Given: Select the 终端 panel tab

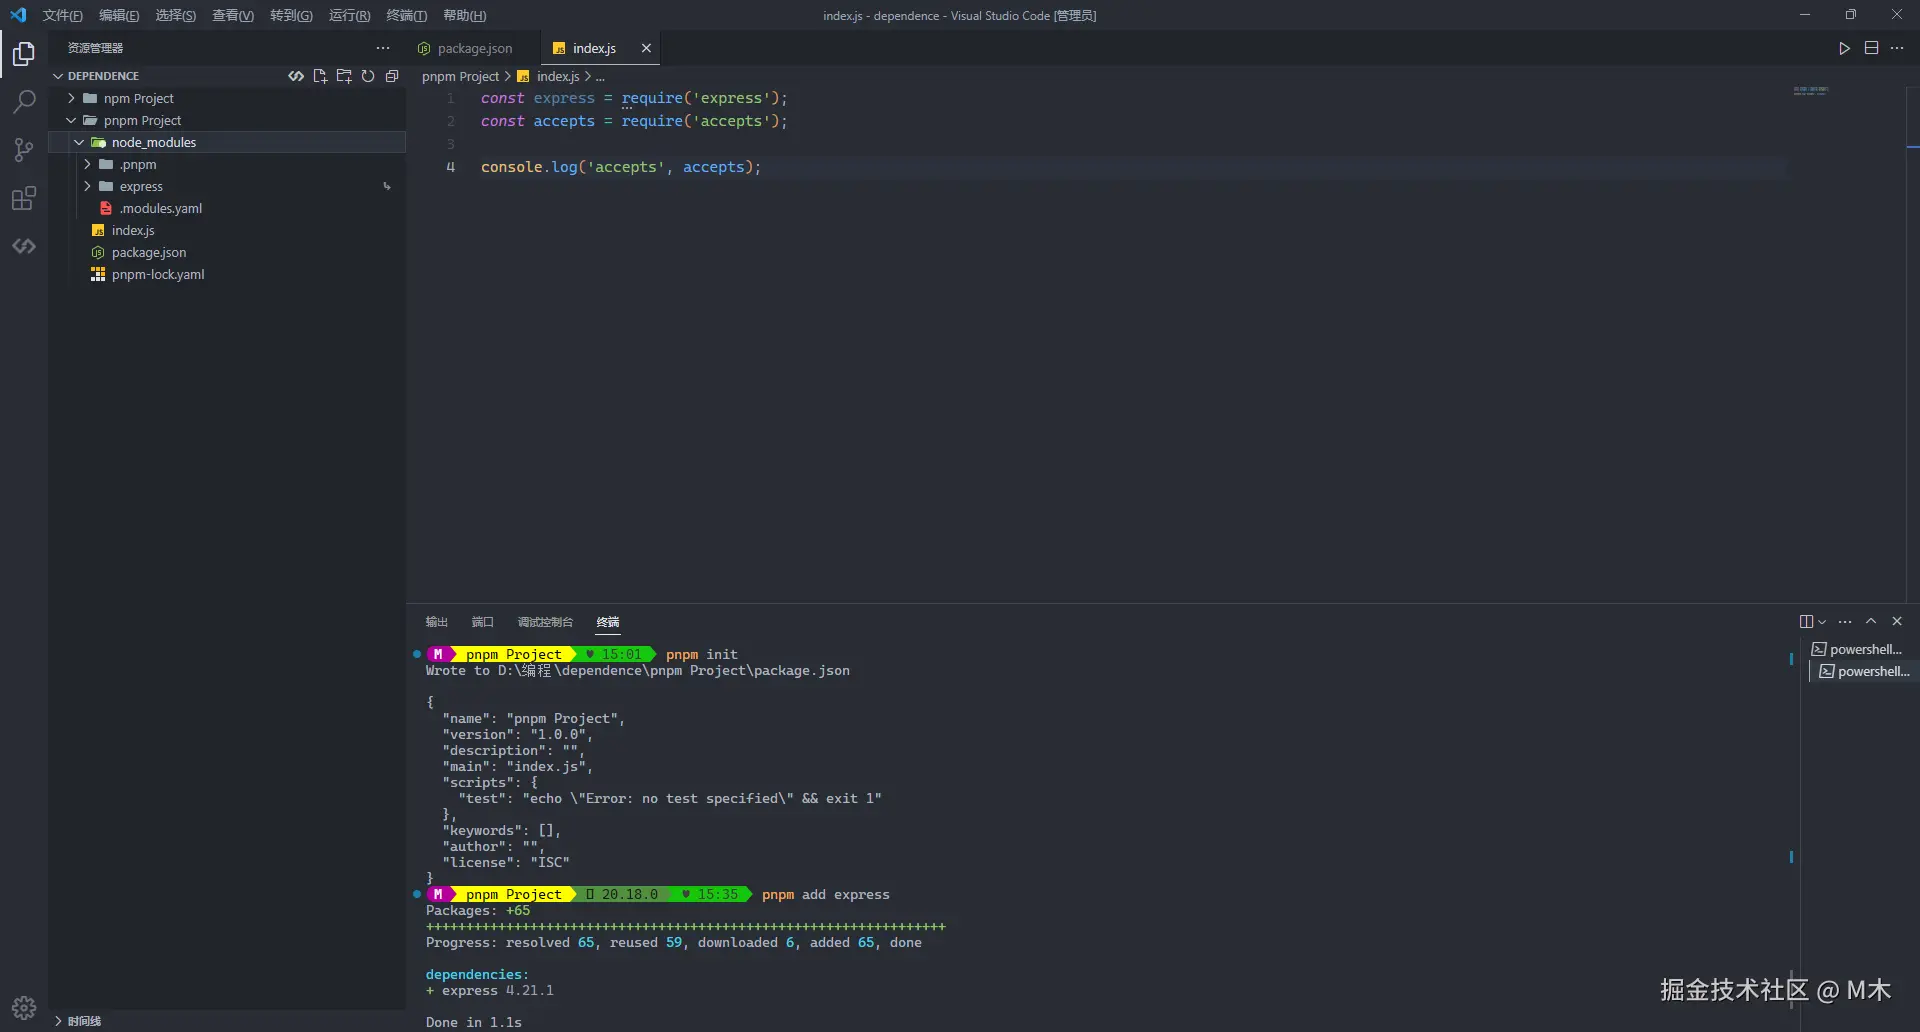Looking at the screenshot, I should pyautogui.click(x=608, y=622).
